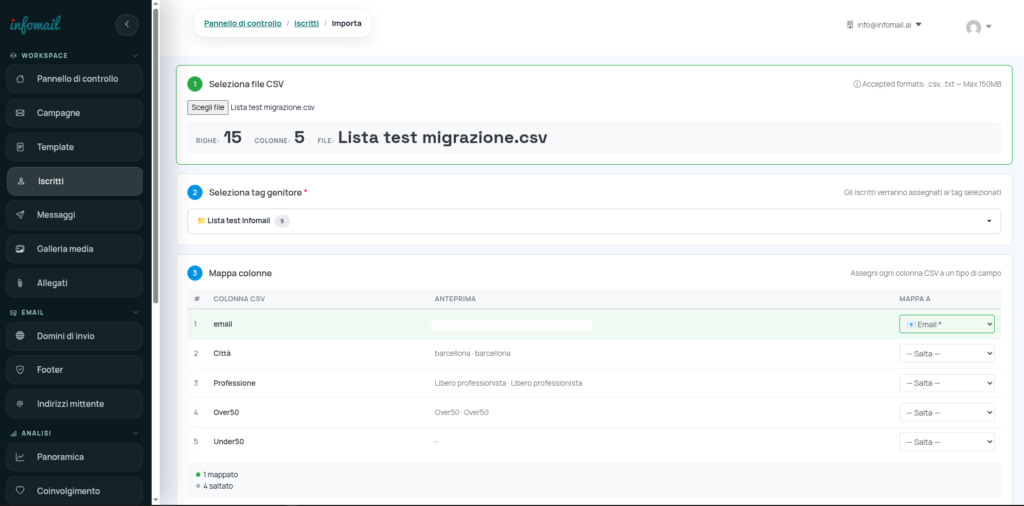
Task: Collapse the sidebar with the arrow button
Action: 127,24
